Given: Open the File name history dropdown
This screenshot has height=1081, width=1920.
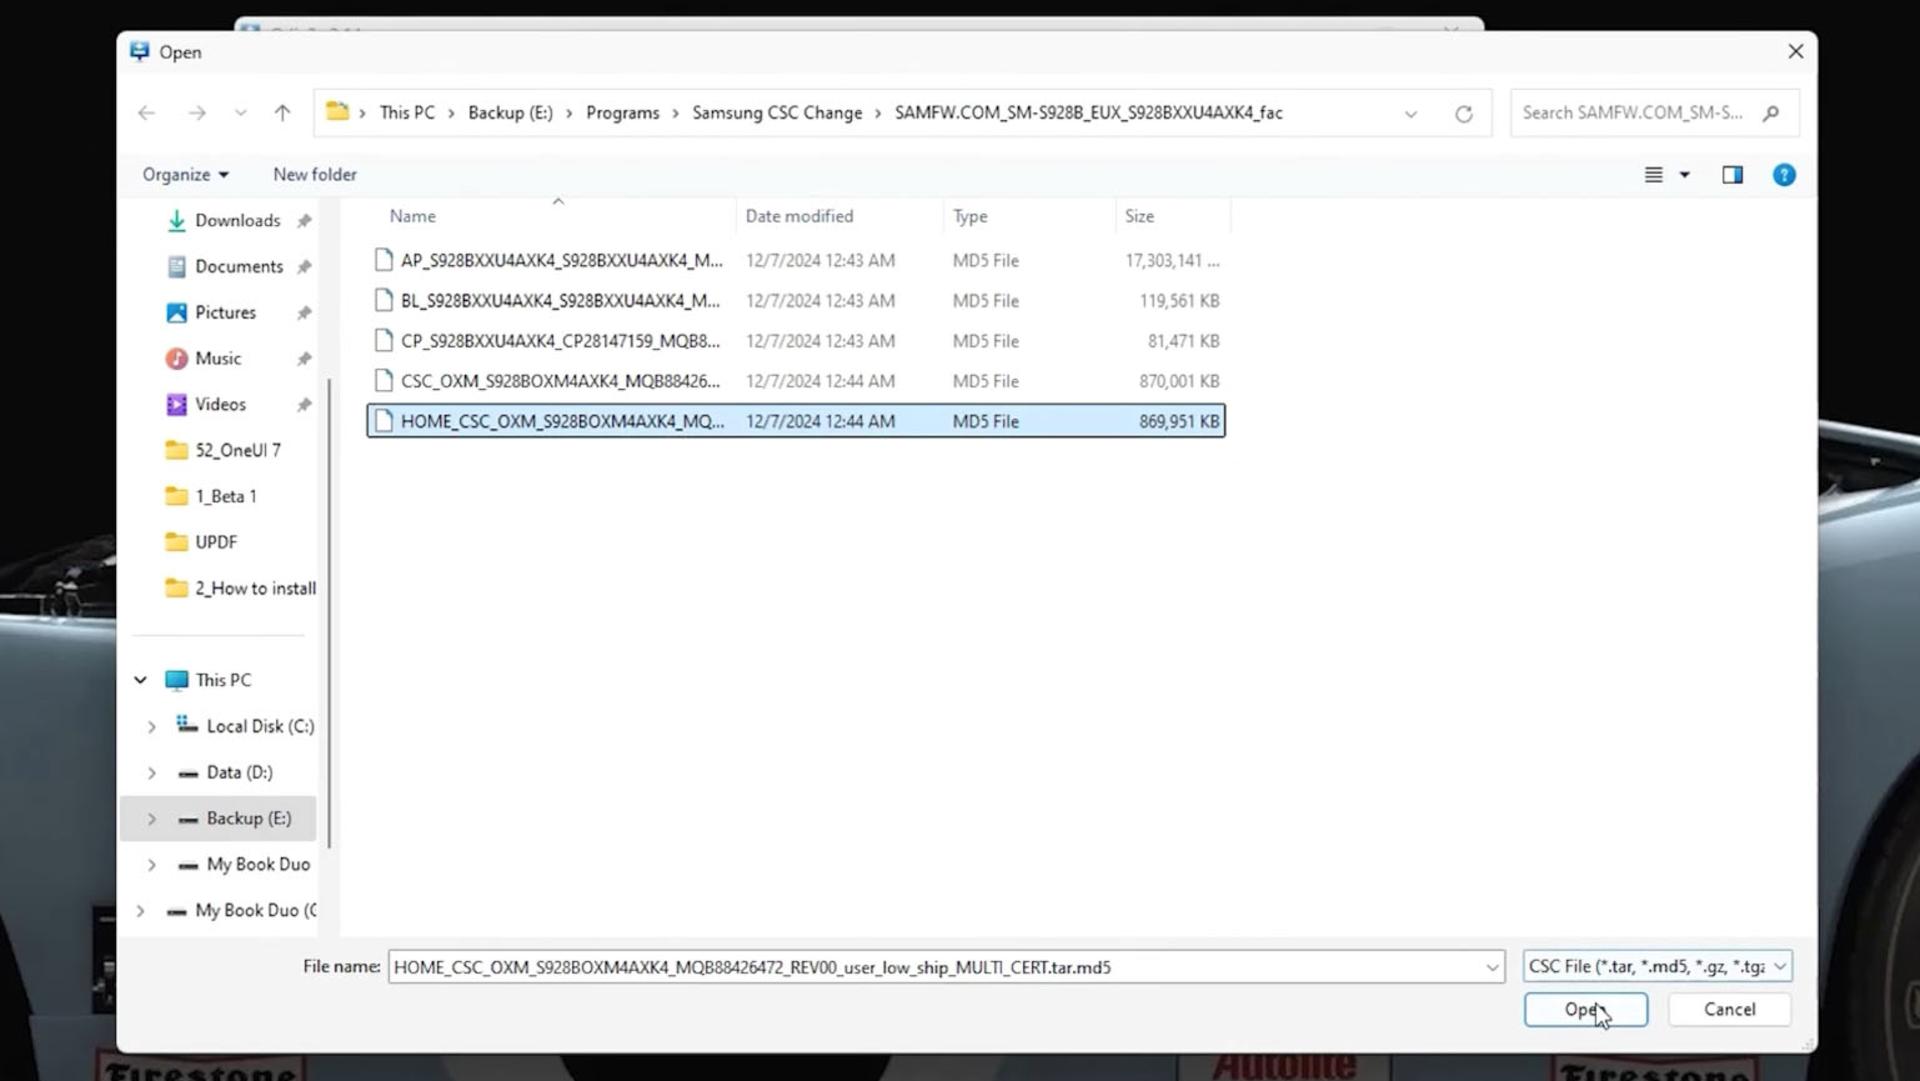Looking at the screenshot, I should click(1491, 967).
